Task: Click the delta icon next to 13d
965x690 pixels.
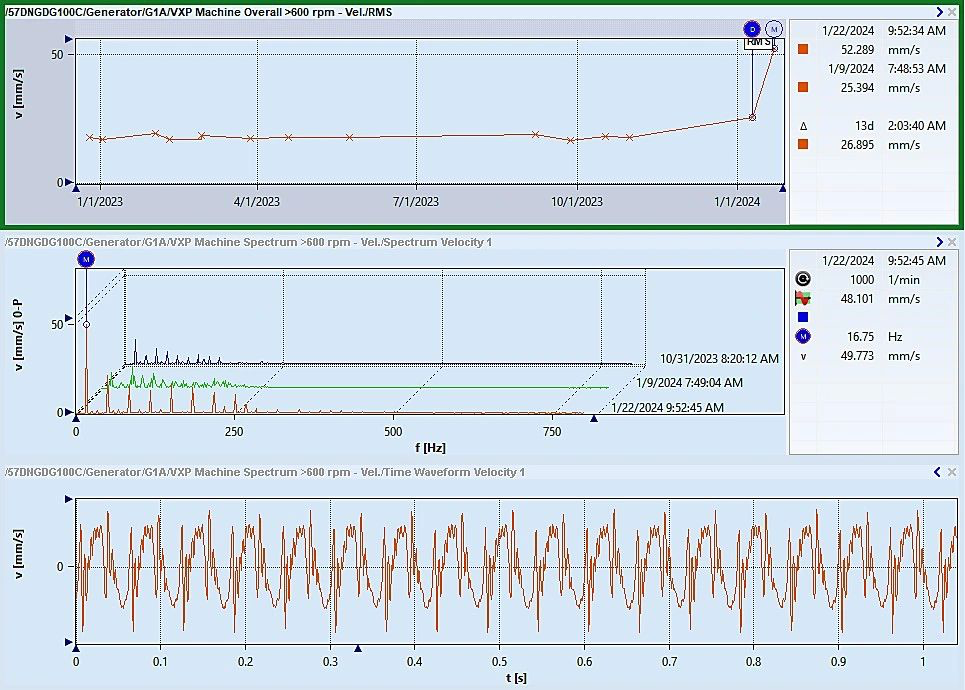Action: 803,126
